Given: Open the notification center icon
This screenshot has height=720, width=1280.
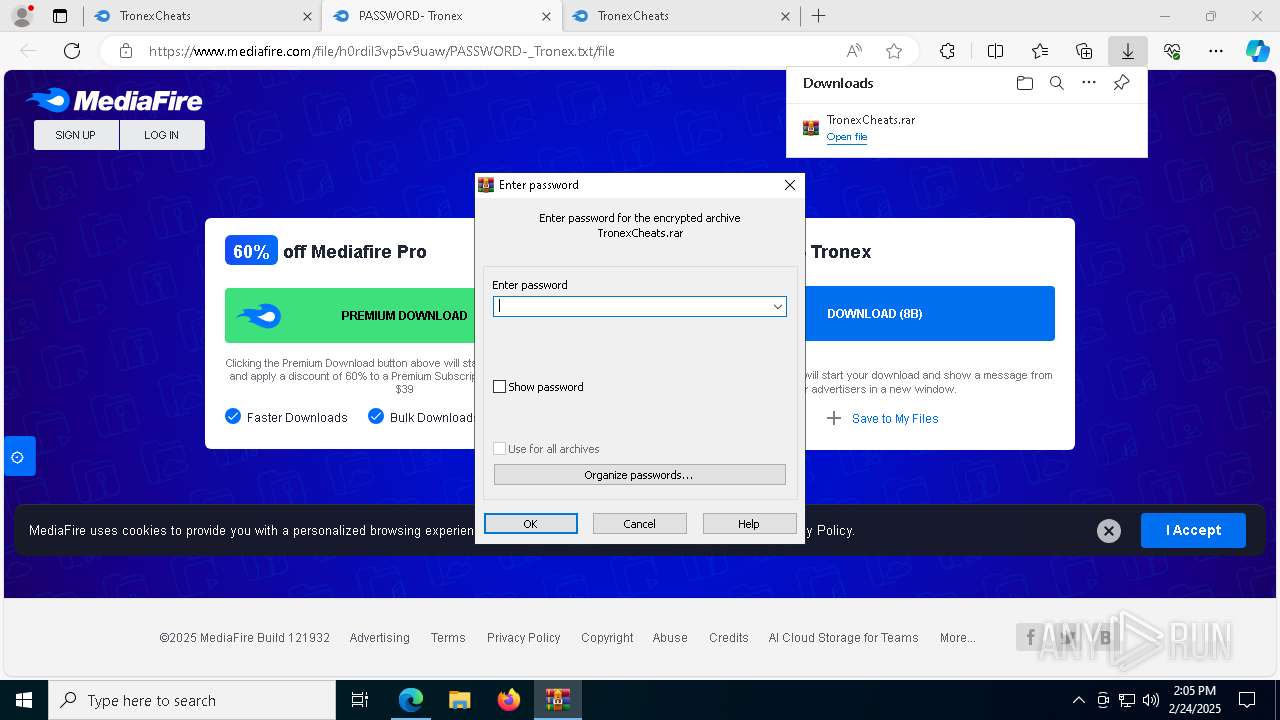Looking at the screenshot, I should pos(1247,700).
